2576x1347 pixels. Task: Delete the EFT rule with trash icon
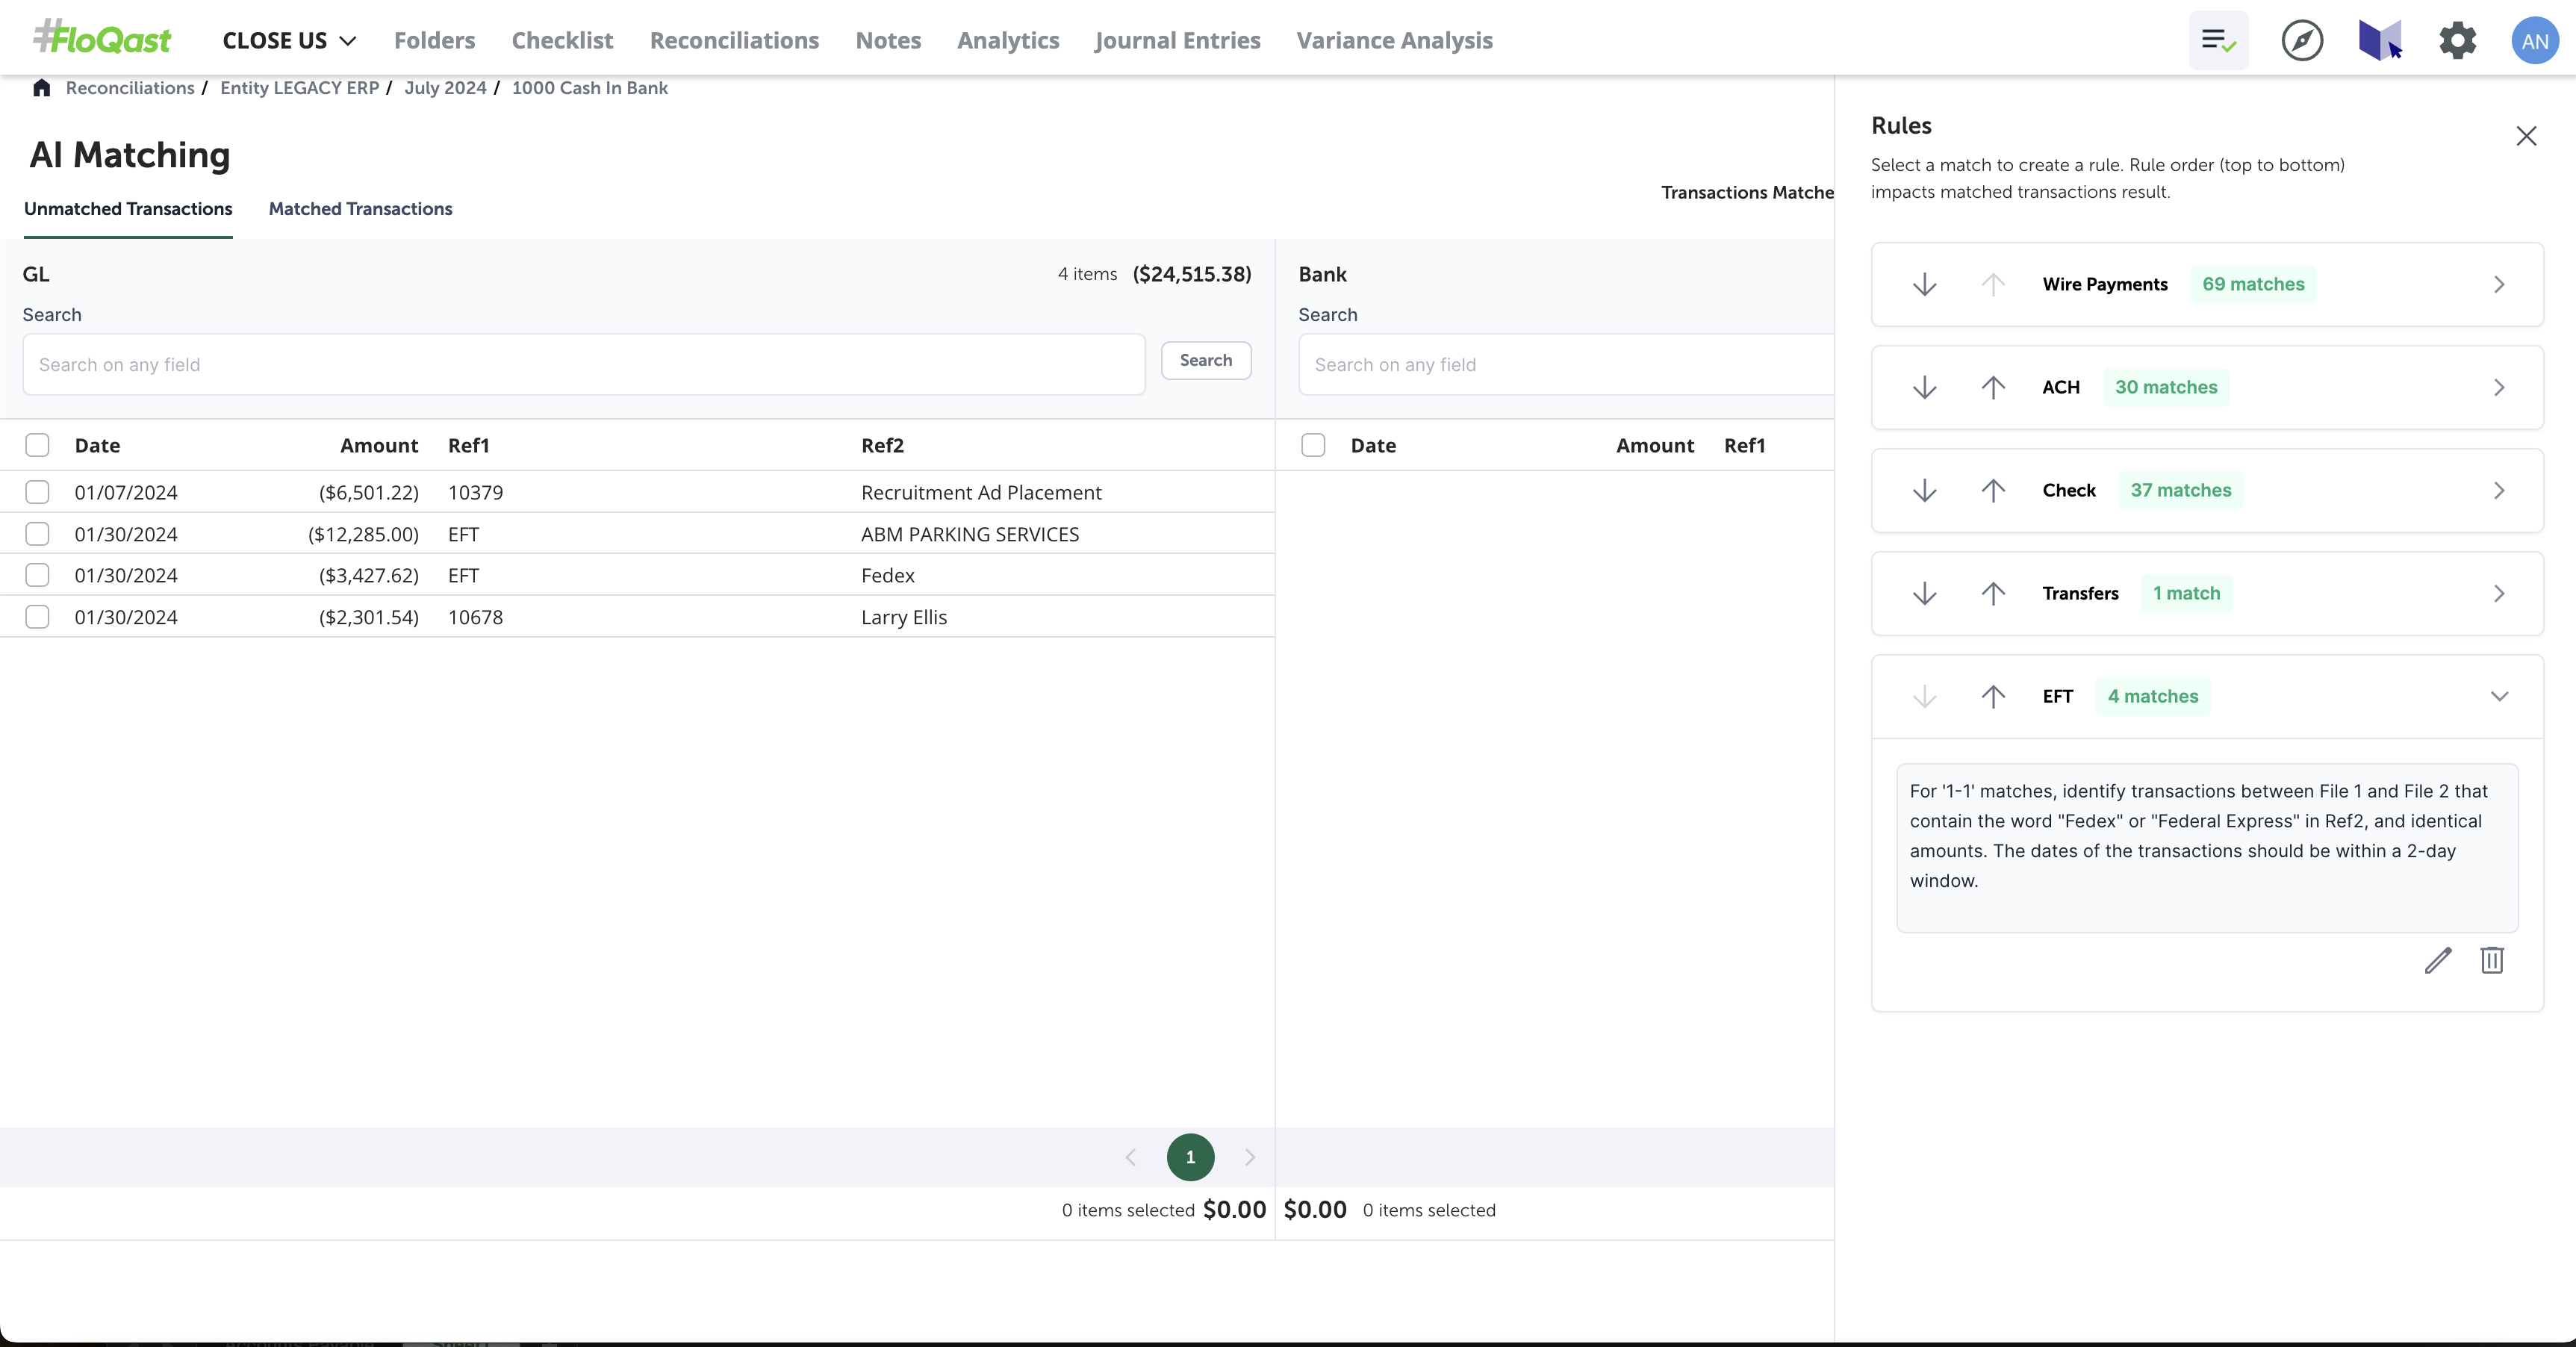(2491, 960)
